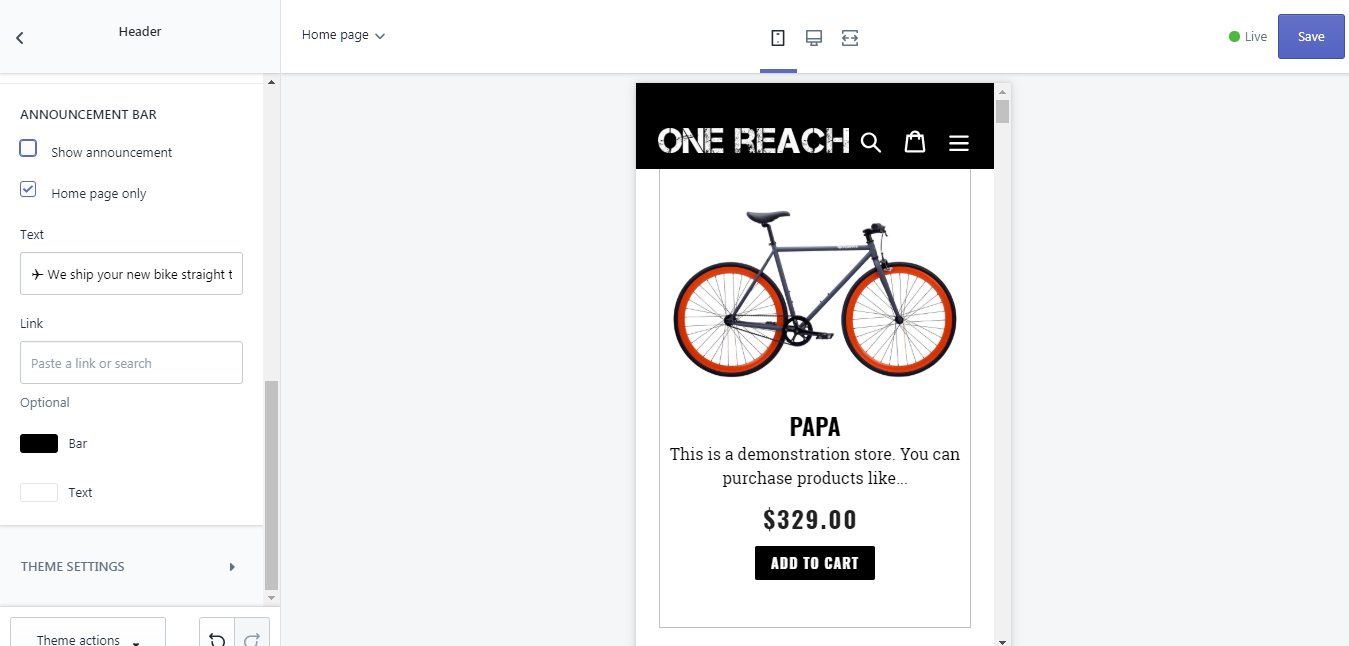Expand the Theme Settings section
The height and width of the screenshot is (646, 1349).
point(130,567)
